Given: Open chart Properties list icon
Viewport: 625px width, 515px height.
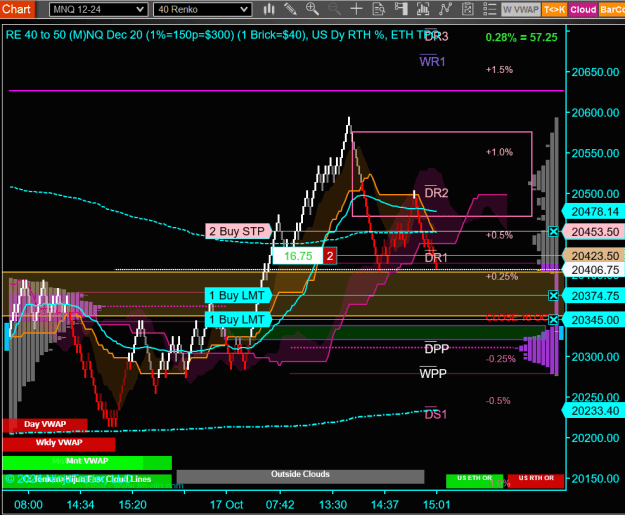Looking at the screenshot, I should pyautogui.click(x=489, y=9).
